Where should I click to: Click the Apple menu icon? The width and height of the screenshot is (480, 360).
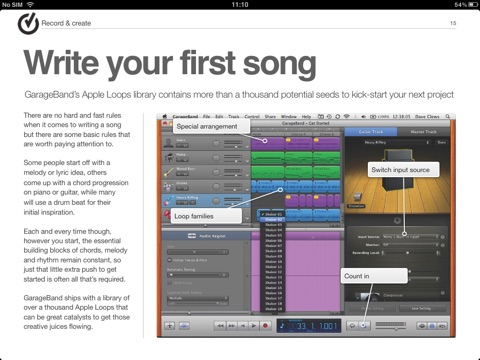tap(164, 117)
